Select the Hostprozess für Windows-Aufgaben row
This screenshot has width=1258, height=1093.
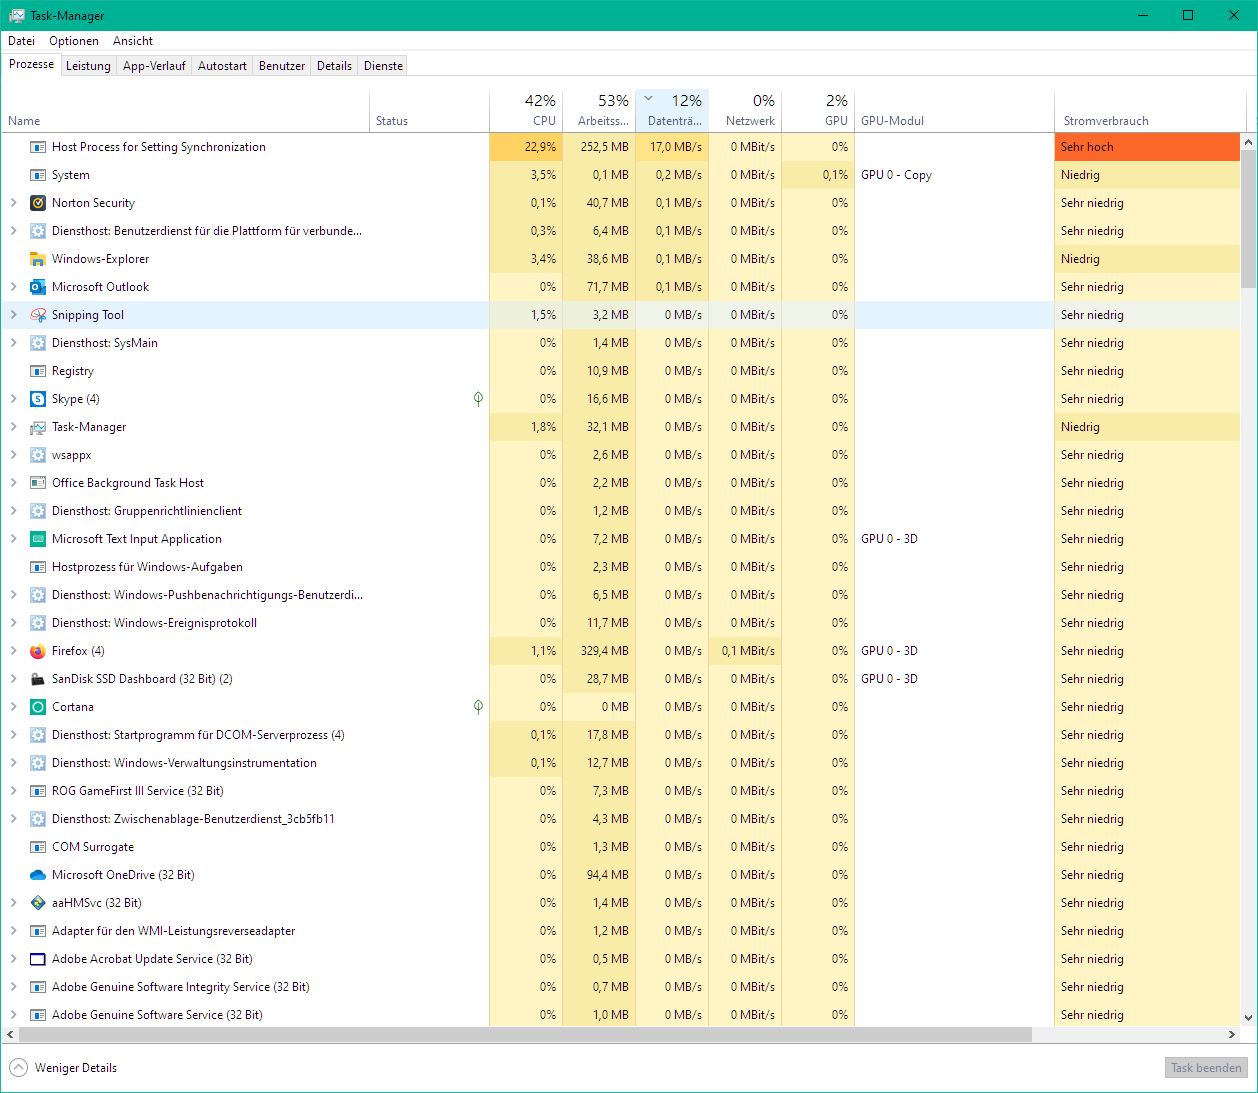pos(621,567)
